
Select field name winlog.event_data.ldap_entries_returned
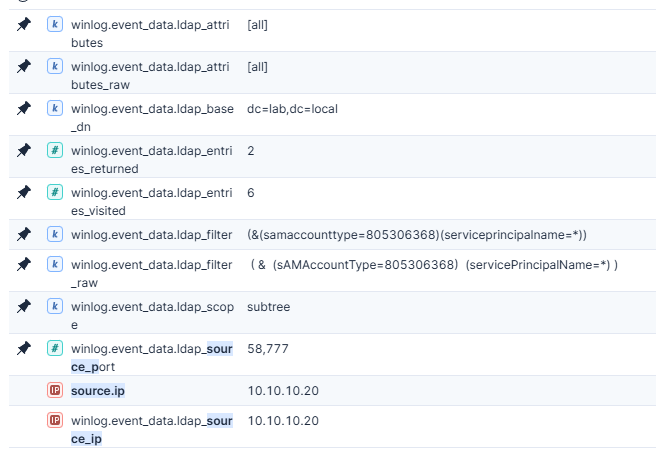pyautogui.click(x=151, y=159)
